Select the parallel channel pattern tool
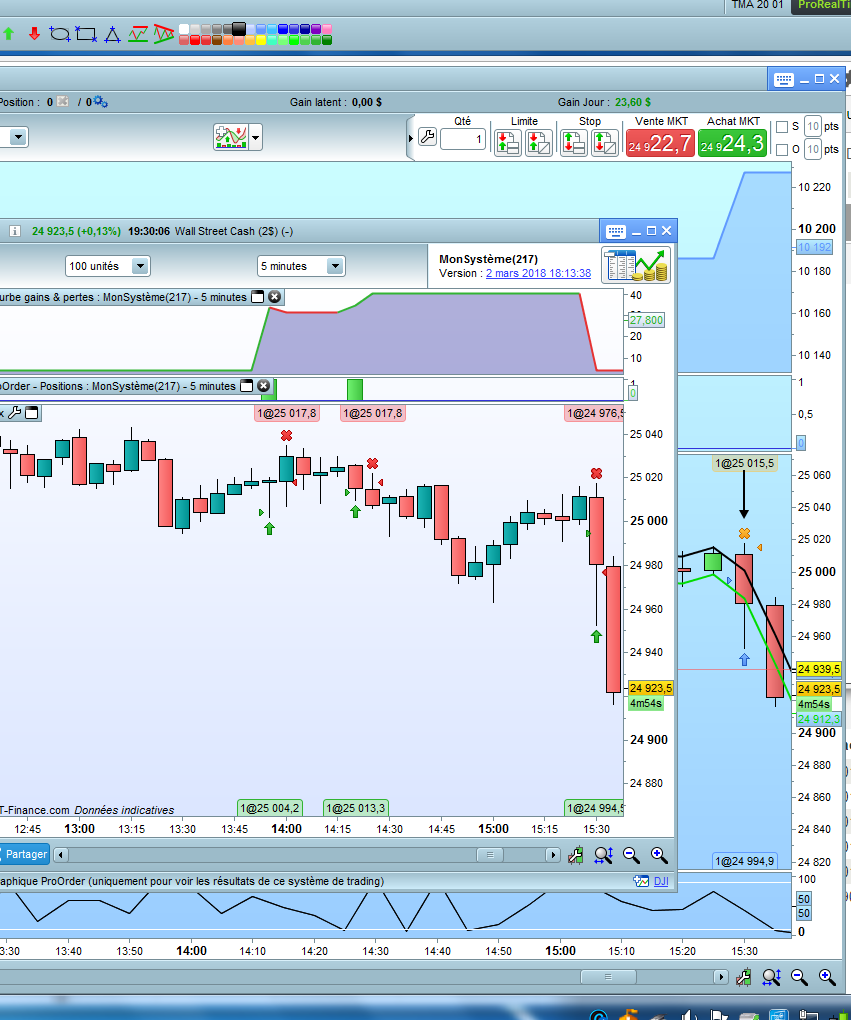Screen dimensions: 851x1020 [138, 34]
